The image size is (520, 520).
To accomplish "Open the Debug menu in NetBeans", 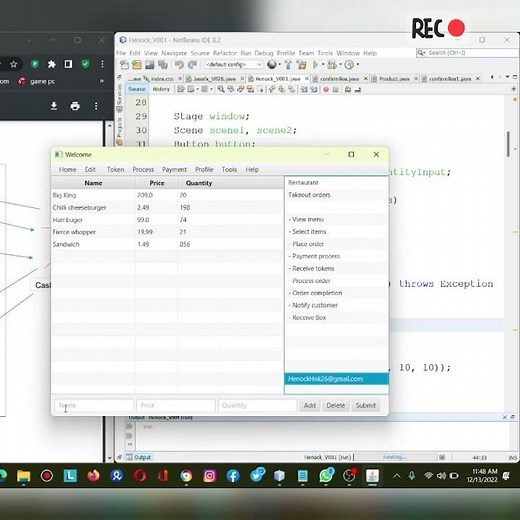I will coord(264,53).
